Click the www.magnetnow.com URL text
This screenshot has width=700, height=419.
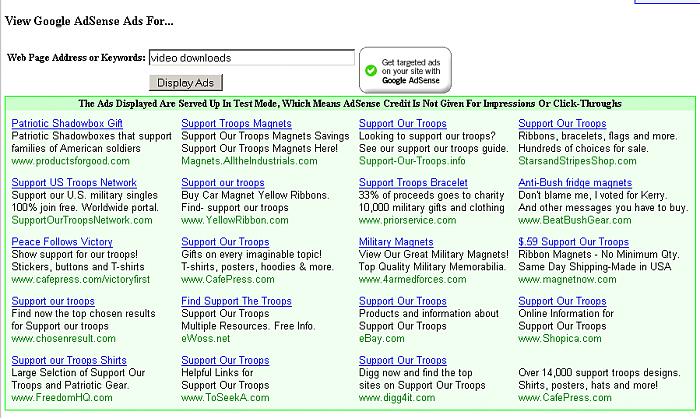(567, 280)
